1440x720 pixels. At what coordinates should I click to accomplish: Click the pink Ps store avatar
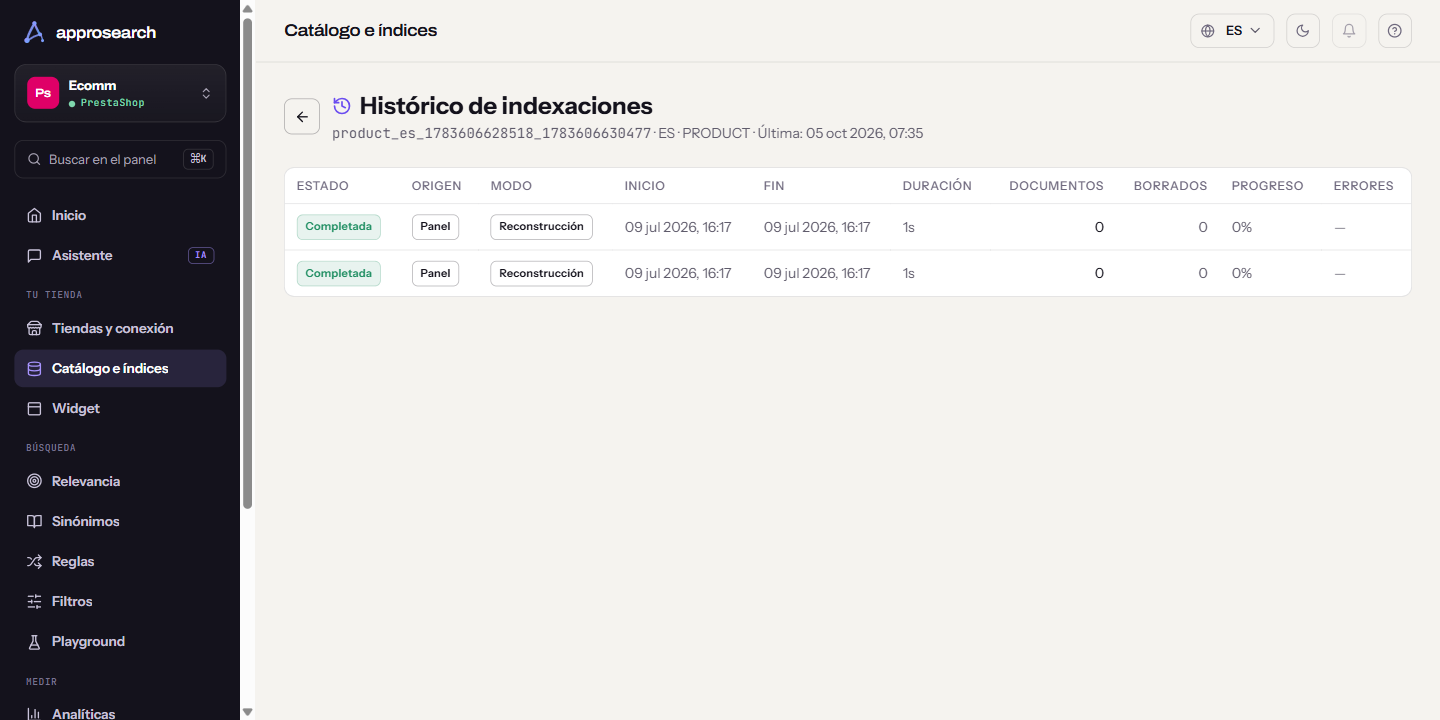coord(43,93)
